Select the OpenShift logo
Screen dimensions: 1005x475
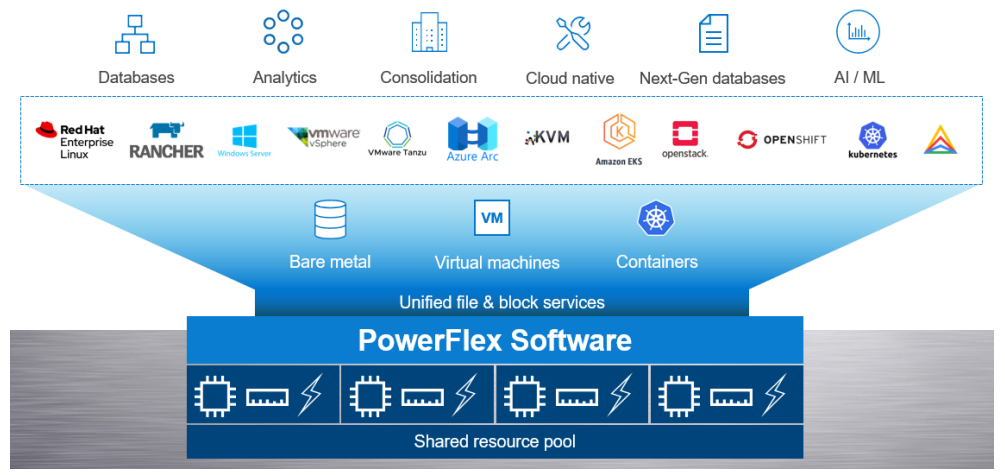pyautogui.click(x=781, y=140)
